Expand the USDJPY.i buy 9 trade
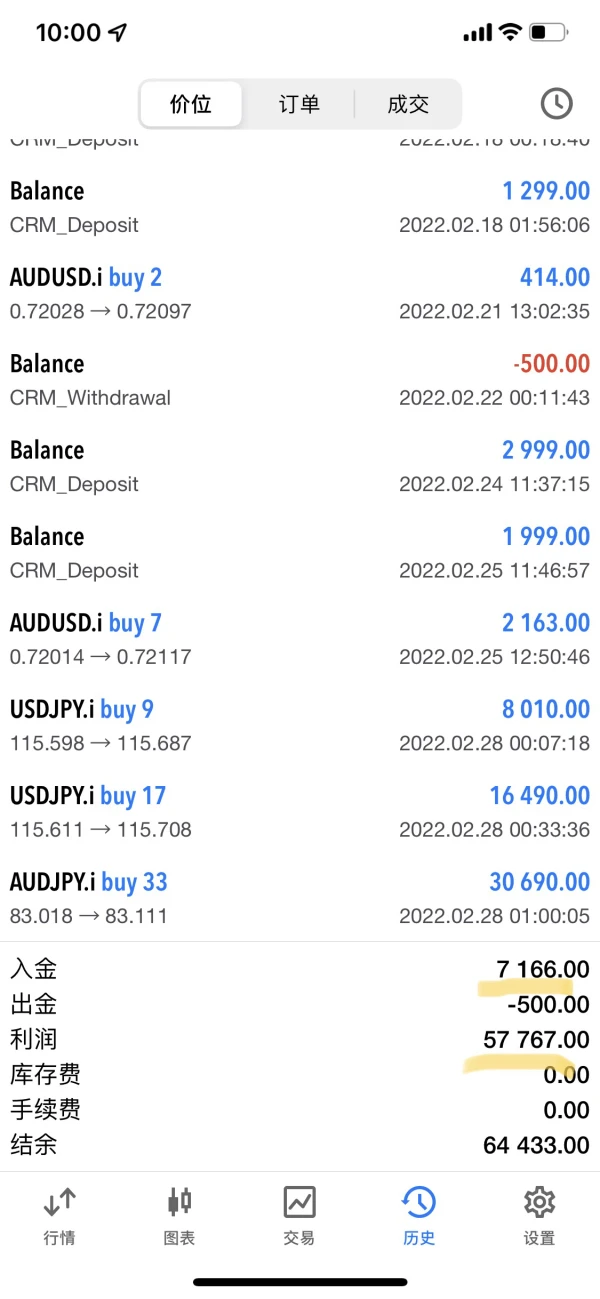 [x=300, y=725]
